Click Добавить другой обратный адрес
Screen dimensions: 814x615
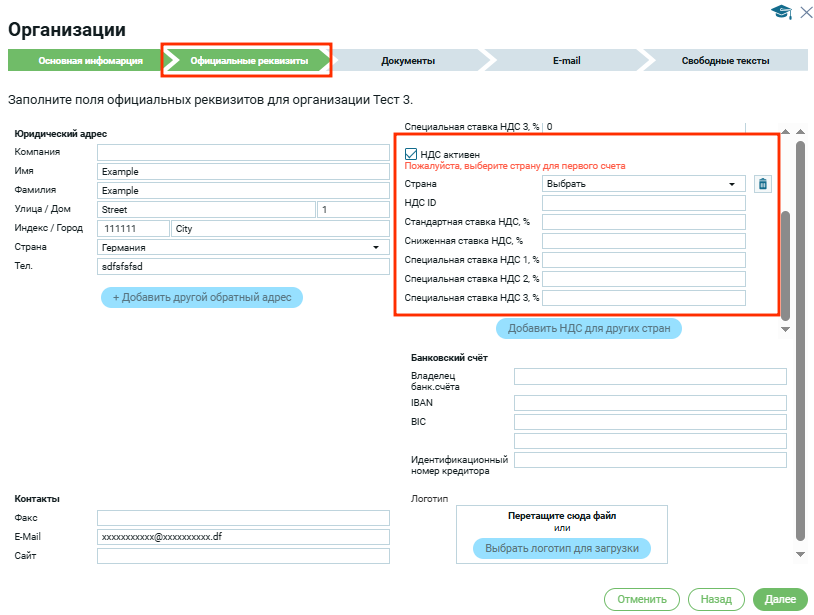click(201, 297)
